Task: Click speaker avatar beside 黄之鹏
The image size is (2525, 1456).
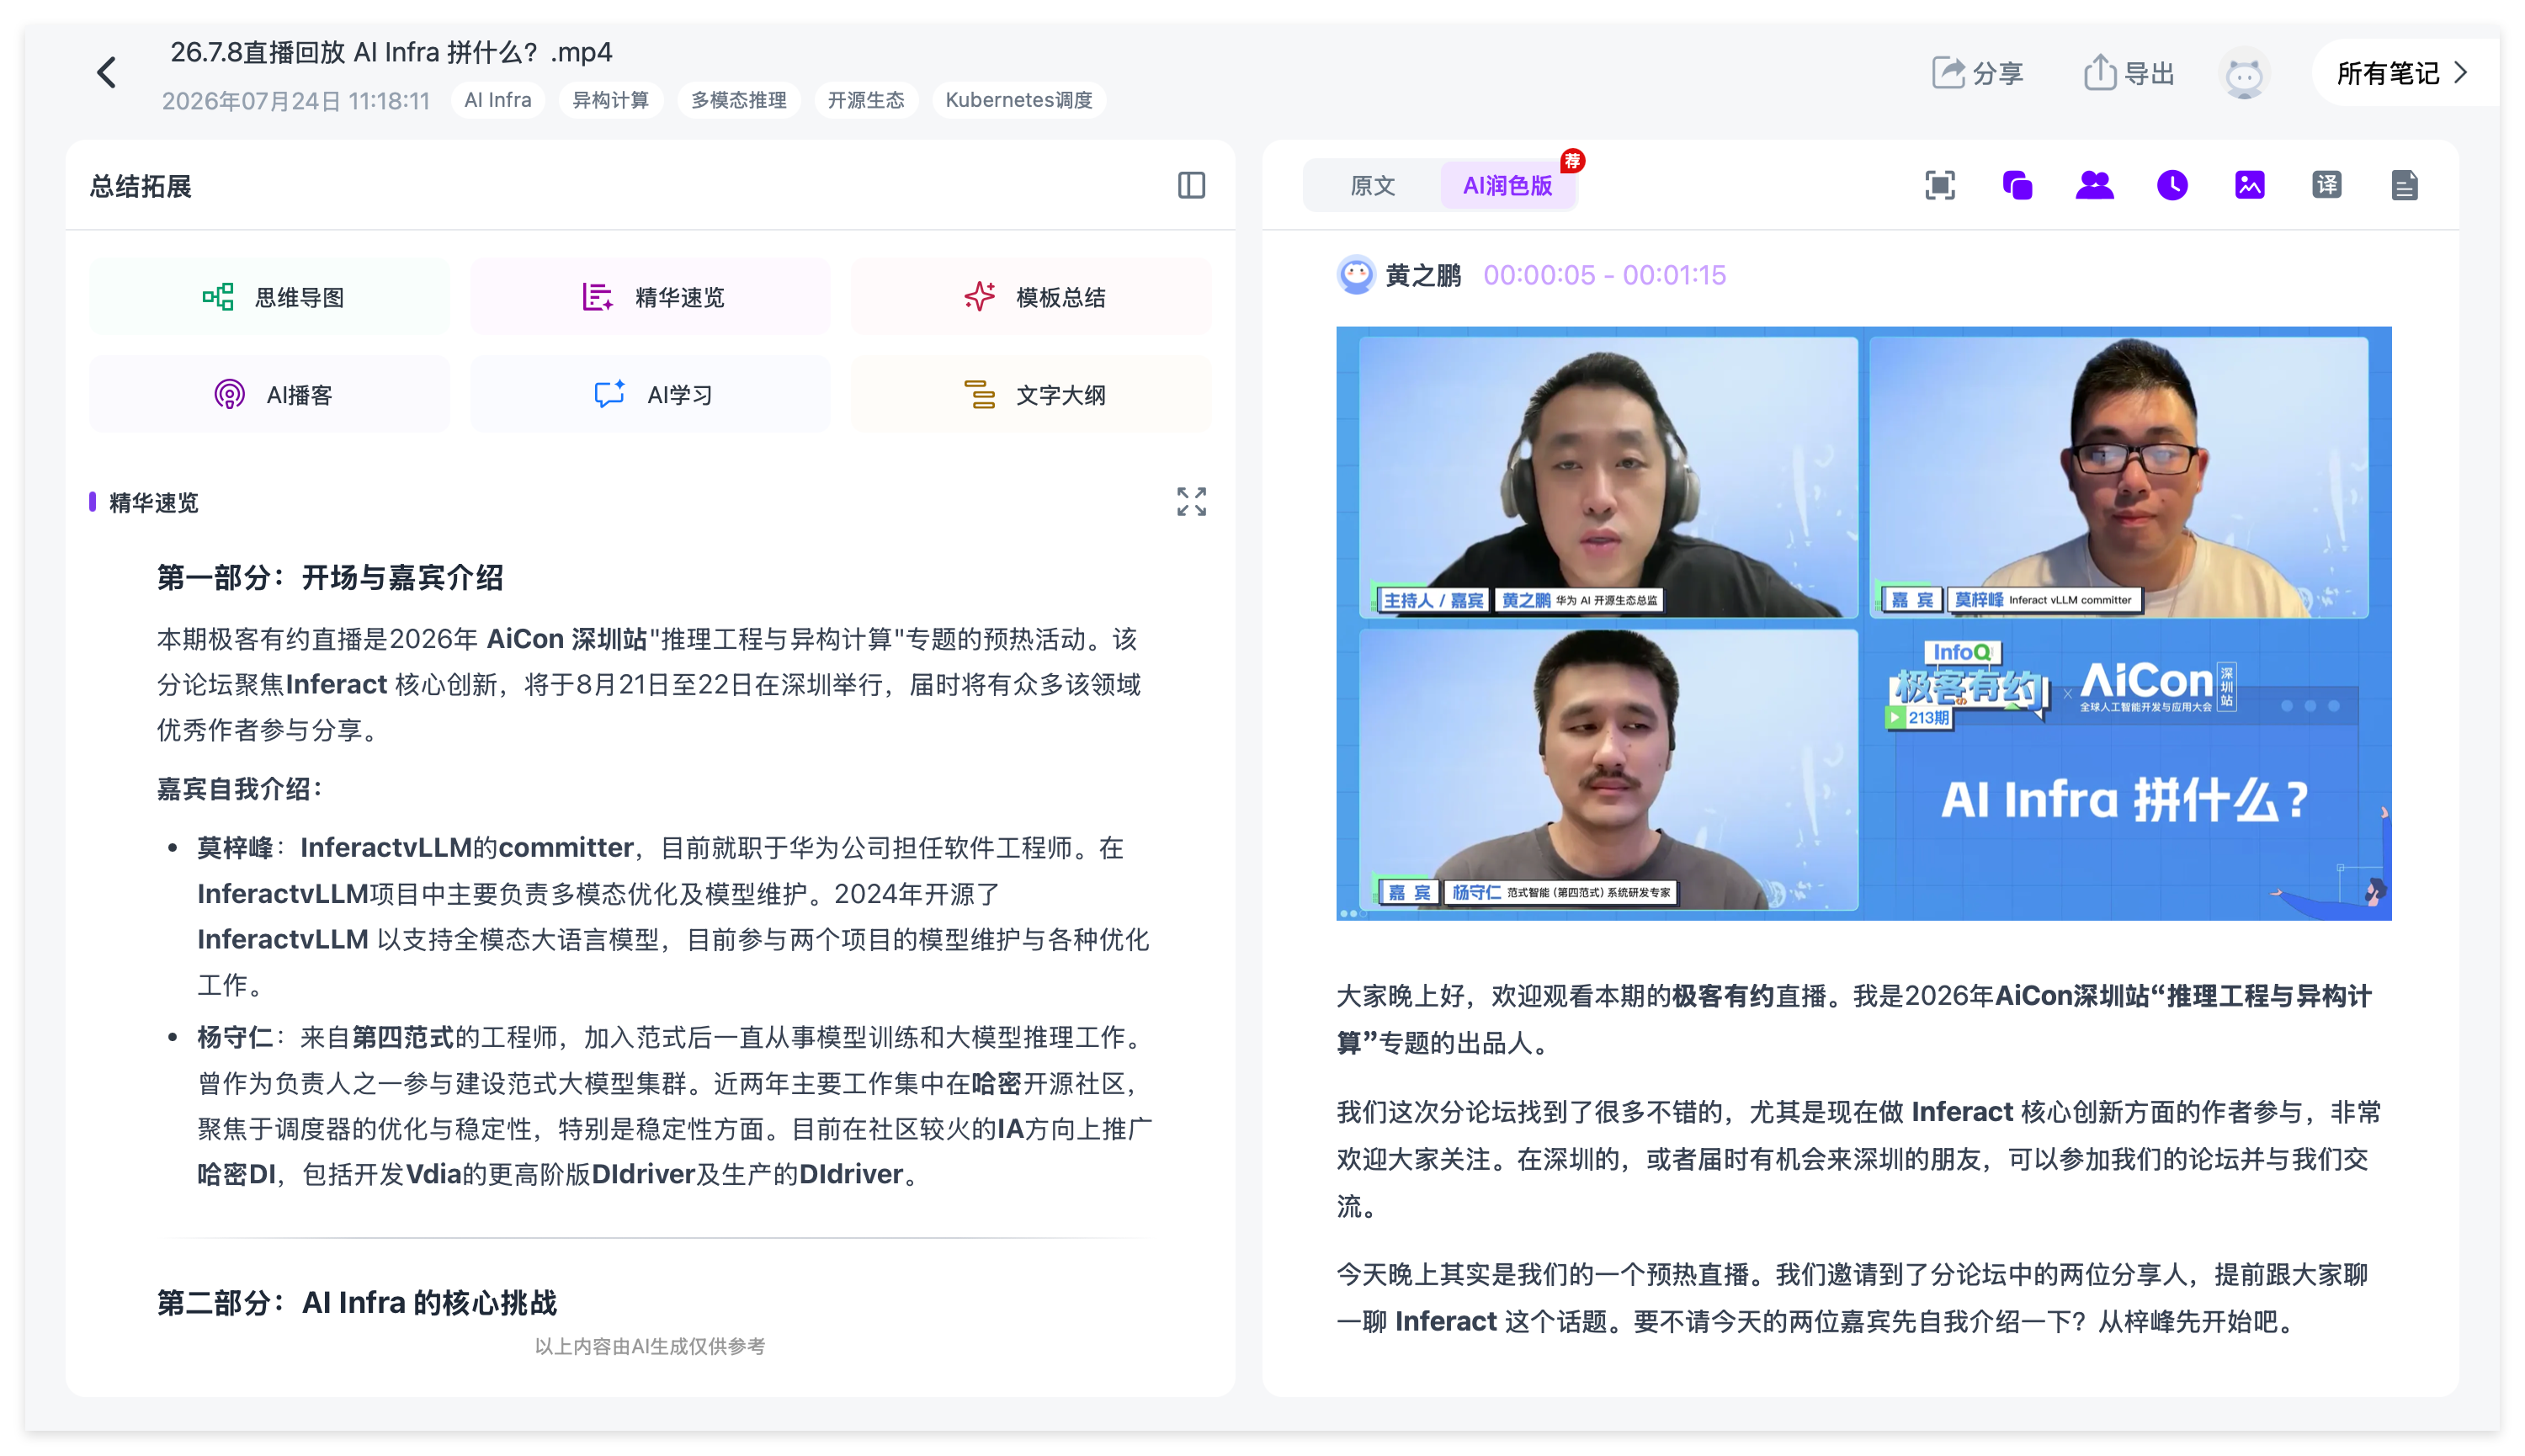Action: [x=1356, y=275]
